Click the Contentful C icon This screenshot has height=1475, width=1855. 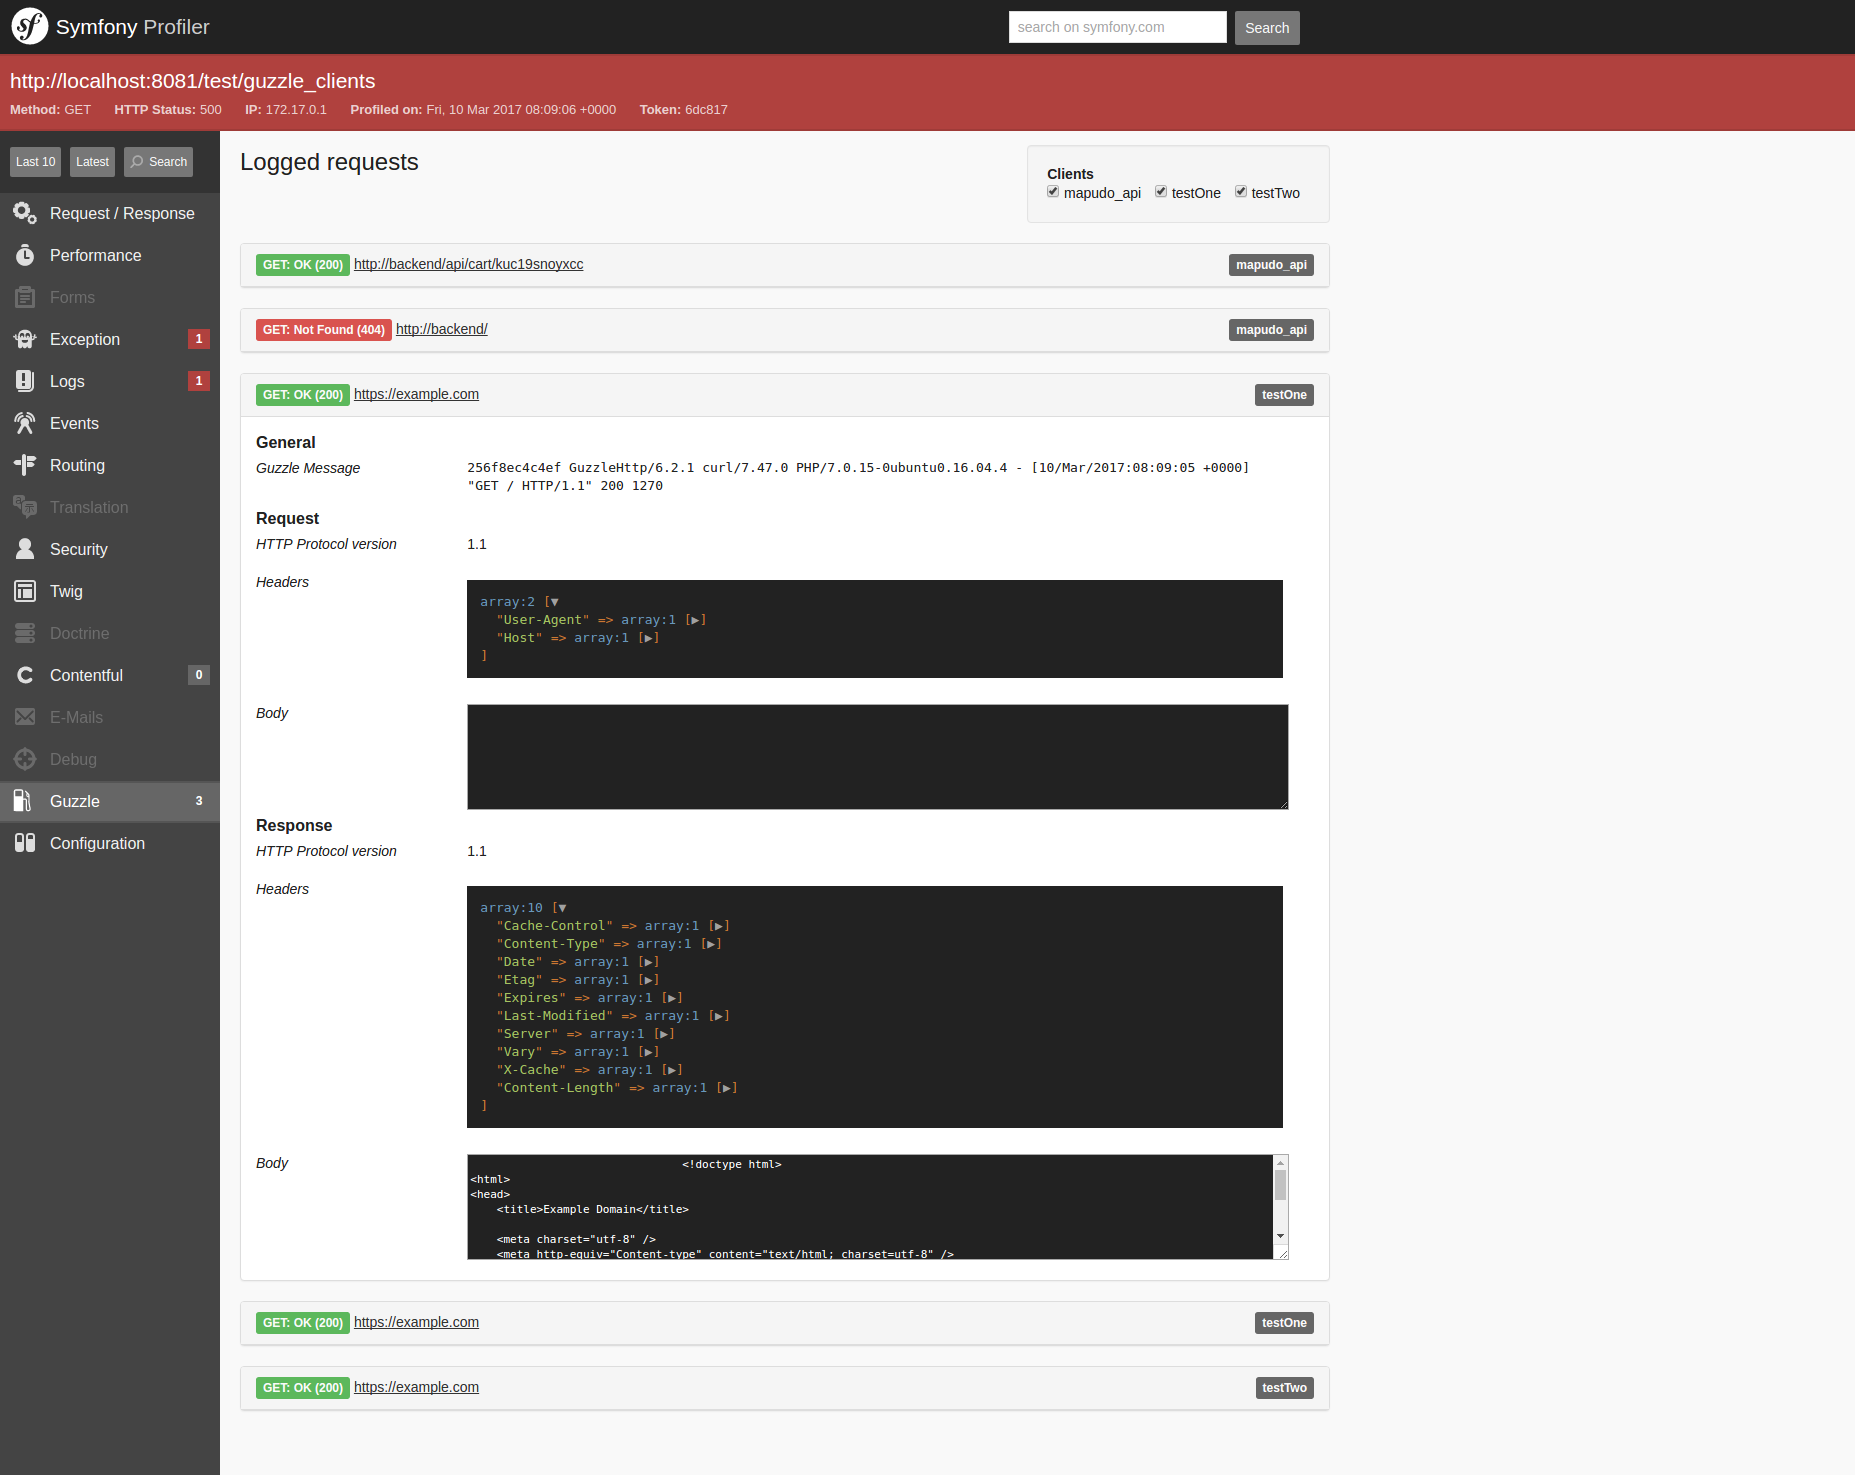click(x=25, y=675)
